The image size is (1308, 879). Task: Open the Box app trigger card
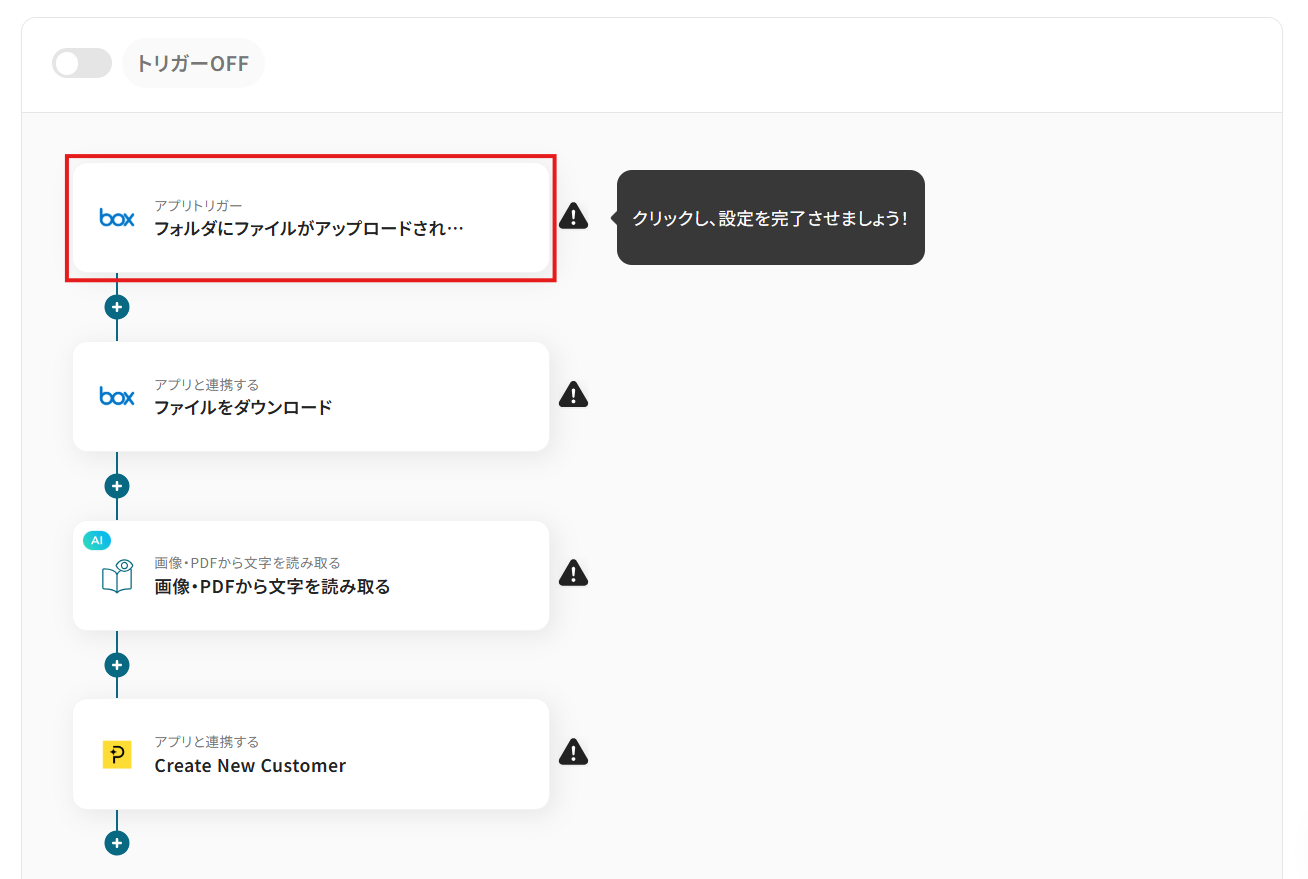coord(311,217)
